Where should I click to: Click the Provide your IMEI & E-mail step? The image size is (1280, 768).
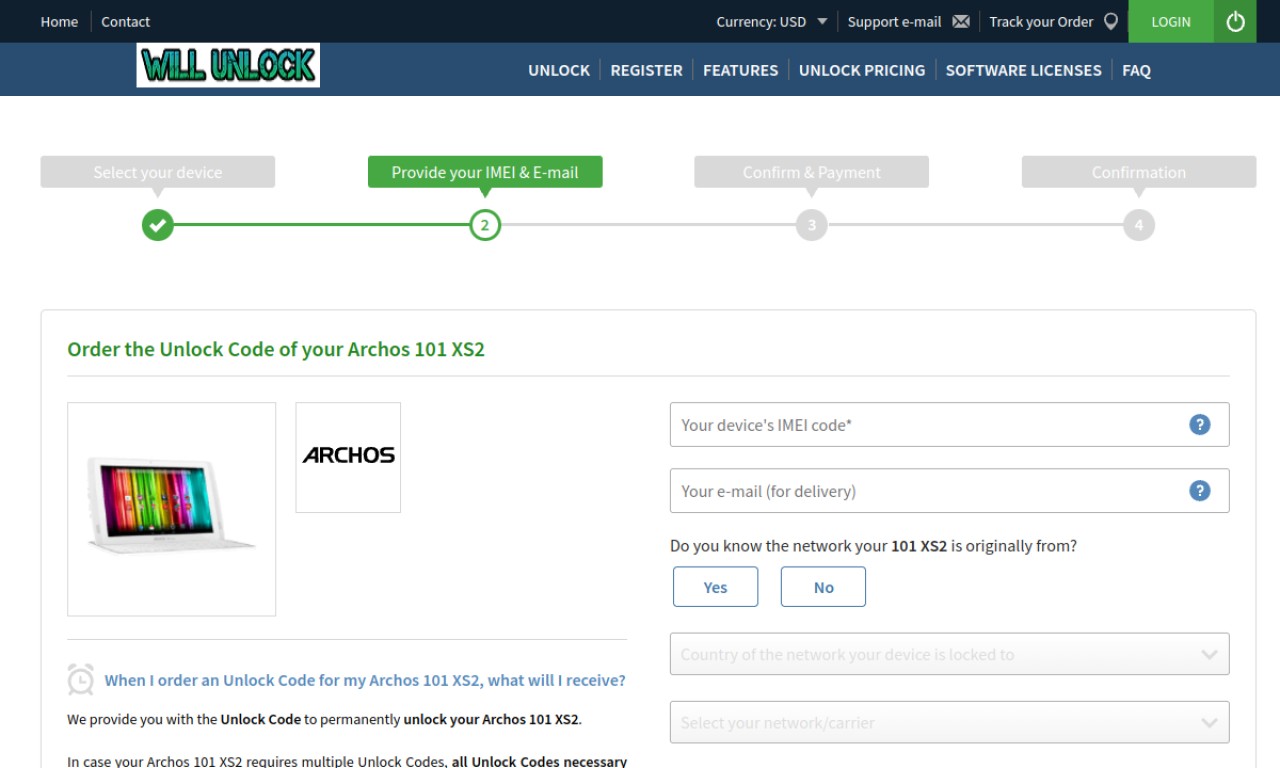coord(485,172)
